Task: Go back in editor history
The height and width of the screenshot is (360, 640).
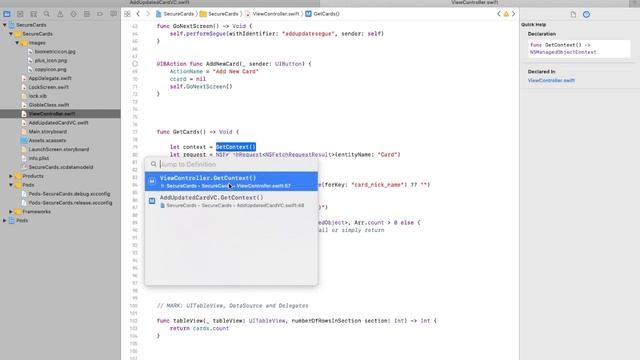Action: click(138, 14)
